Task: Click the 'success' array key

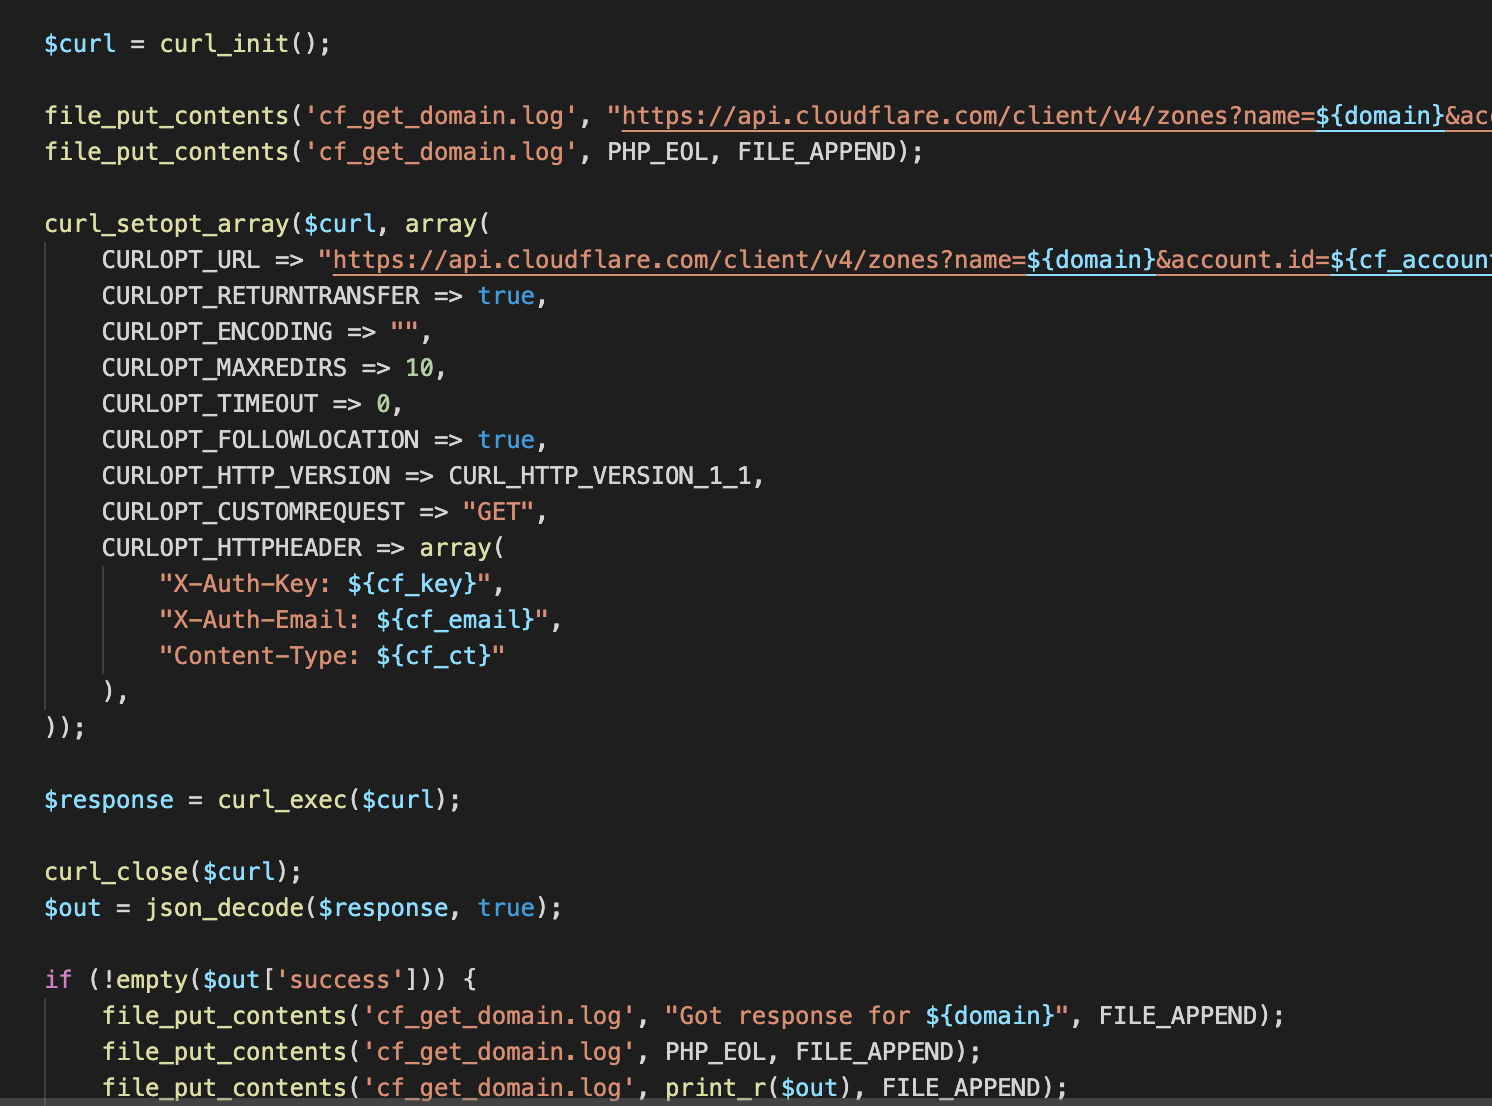Action: [x=340, y=980]
